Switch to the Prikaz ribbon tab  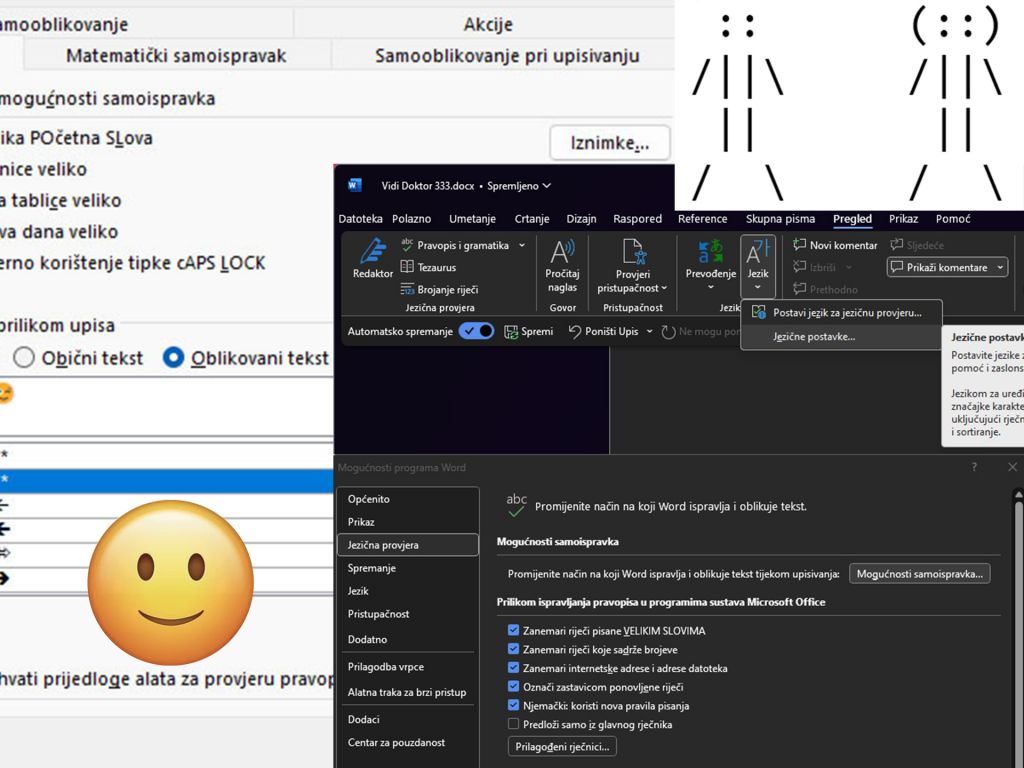click(x=903, y=219)
